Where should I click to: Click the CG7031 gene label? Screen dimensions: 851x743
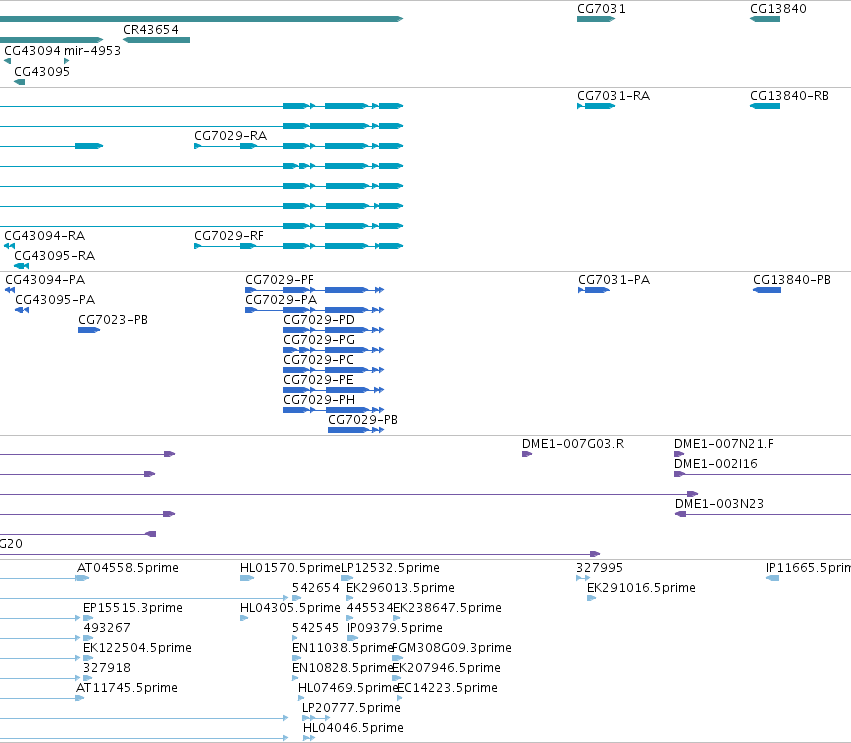[601, 9]
